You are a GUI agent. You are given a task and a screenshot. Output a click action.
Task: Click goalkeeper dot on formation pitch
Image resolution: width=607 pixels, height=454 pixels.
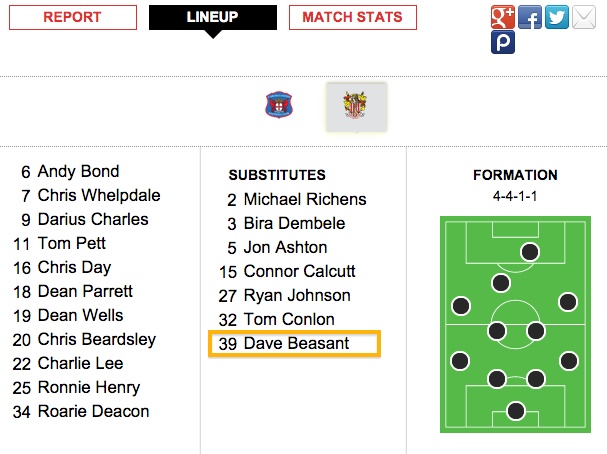tap(516, 410)
